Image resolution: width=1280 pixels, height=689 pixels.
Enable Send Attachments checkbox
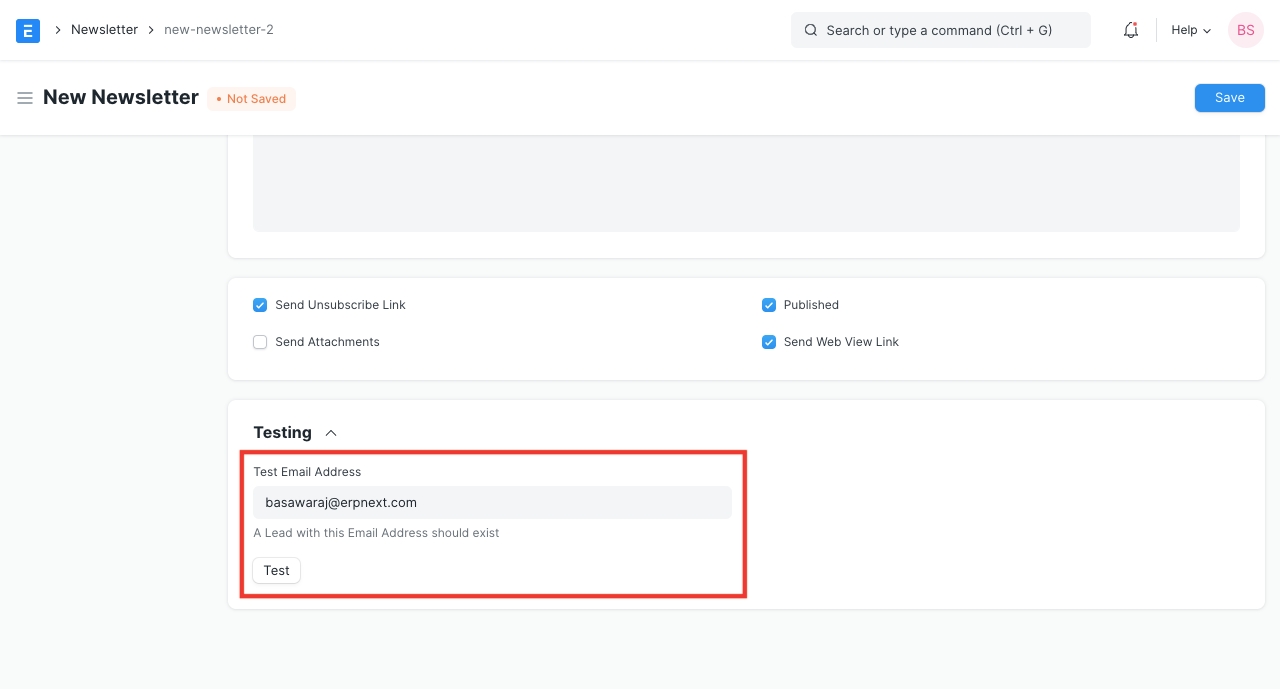pos(260,342)
